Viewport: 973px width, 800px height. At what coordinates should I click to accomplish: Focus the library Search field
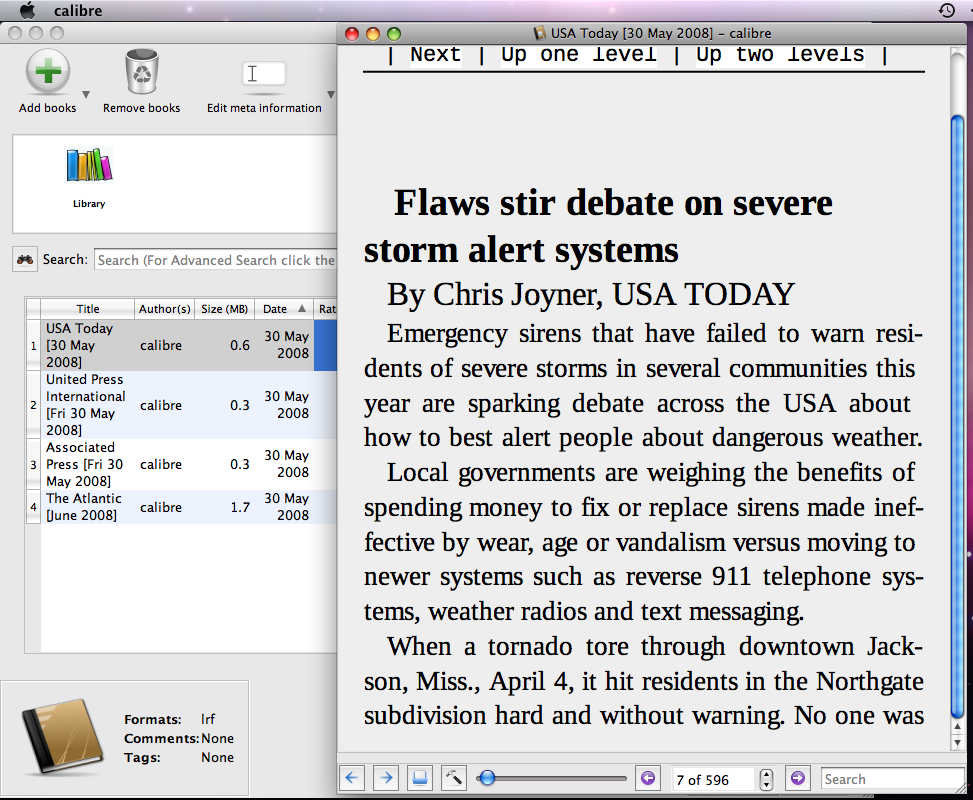pos(215,260)
